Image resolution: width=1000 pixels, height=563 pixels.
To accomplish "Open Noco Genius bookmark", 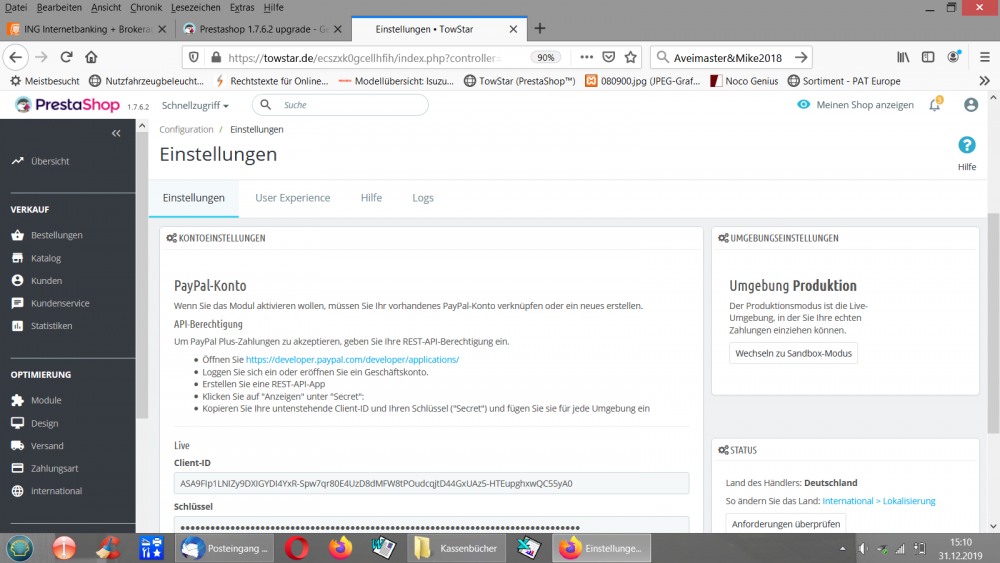I will click(x=744, y=81).
